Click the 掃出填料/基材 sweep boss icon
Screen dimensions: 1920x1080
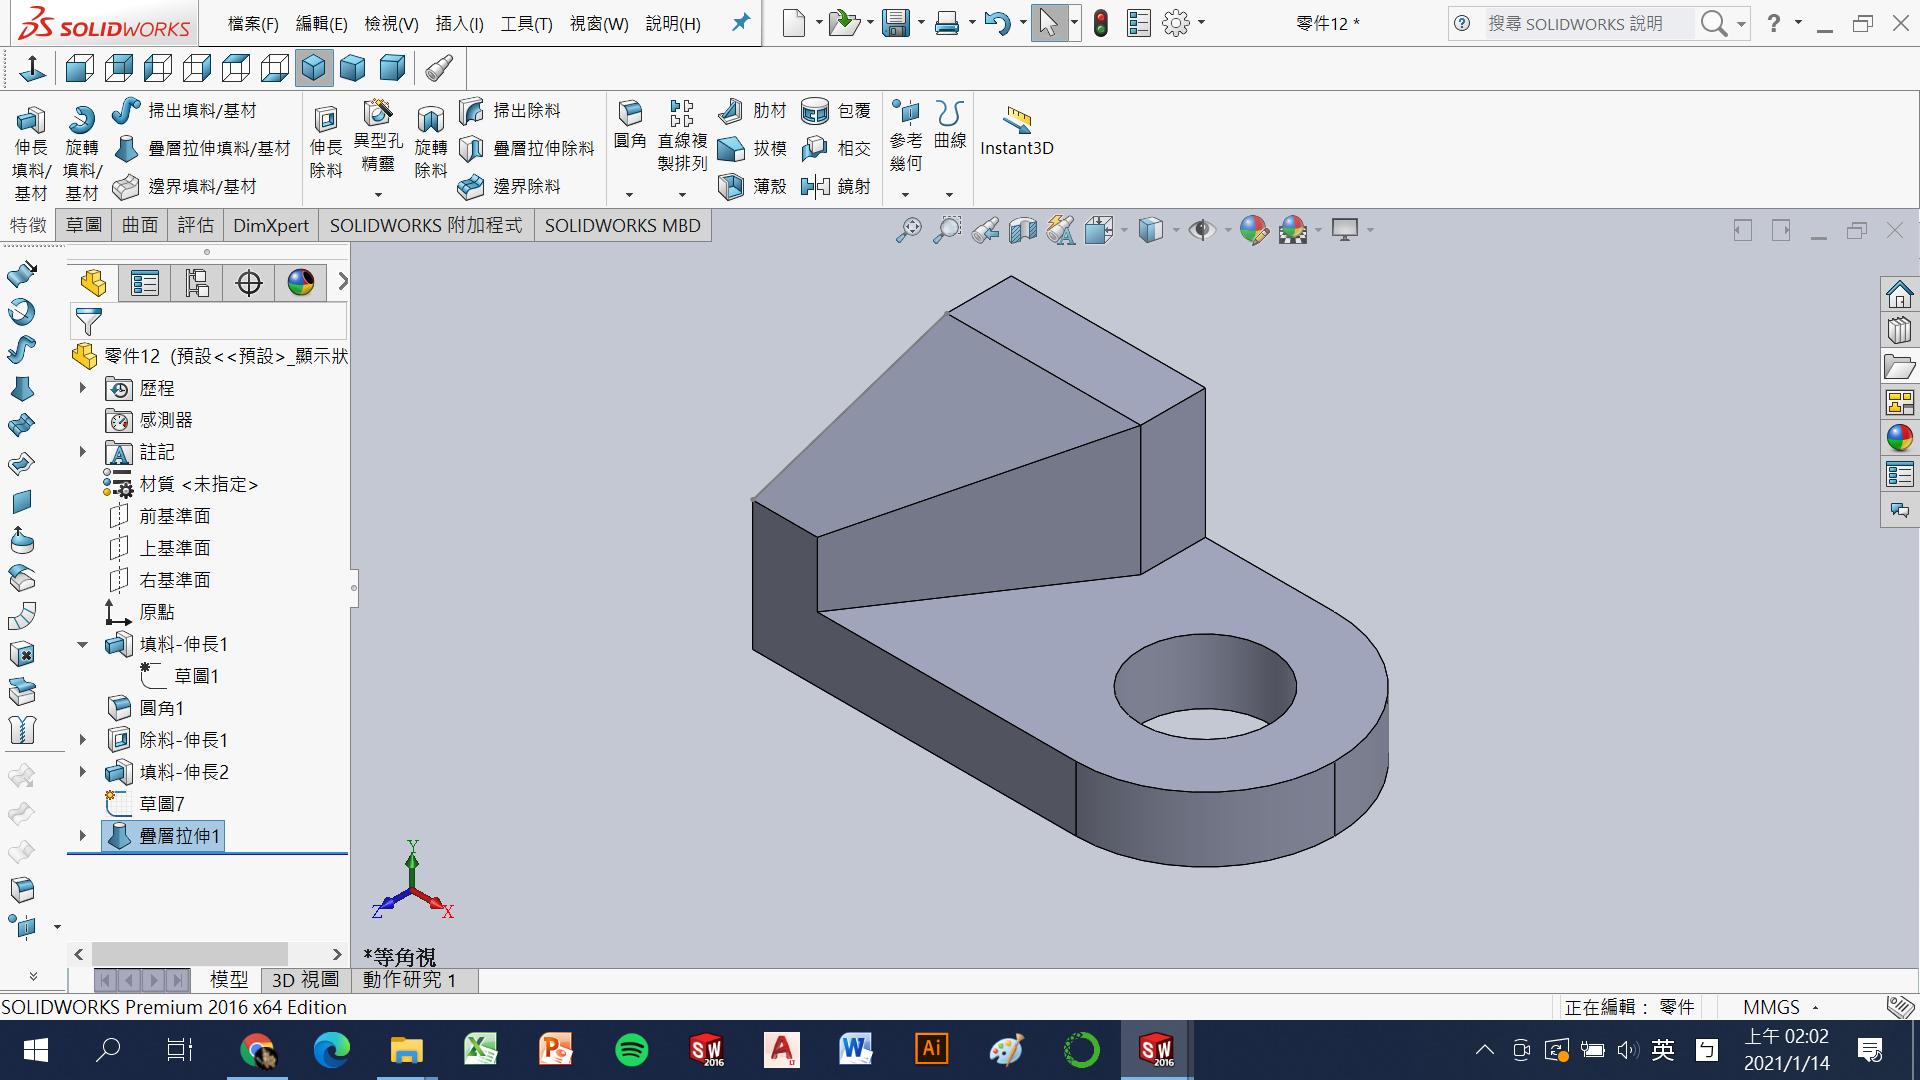(127, 110)
